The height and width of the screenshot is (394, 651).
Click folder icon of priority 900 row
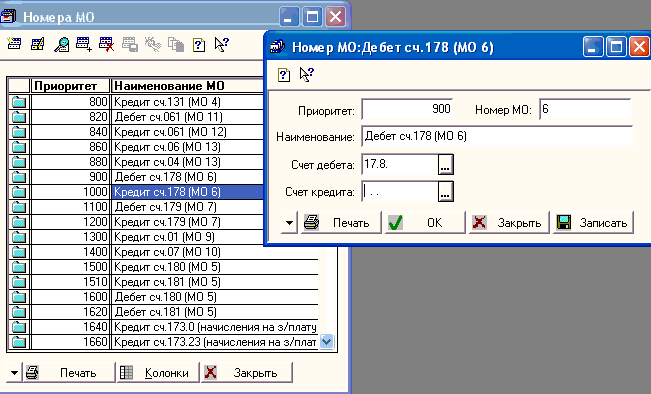[19, 177]
